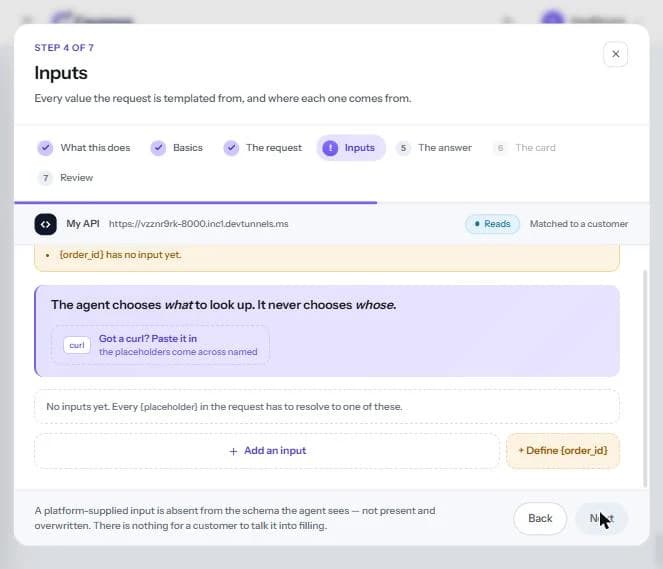The image size is (663, 569).
Task: Click the checkmark icon beside What this does
Action: 45,148
